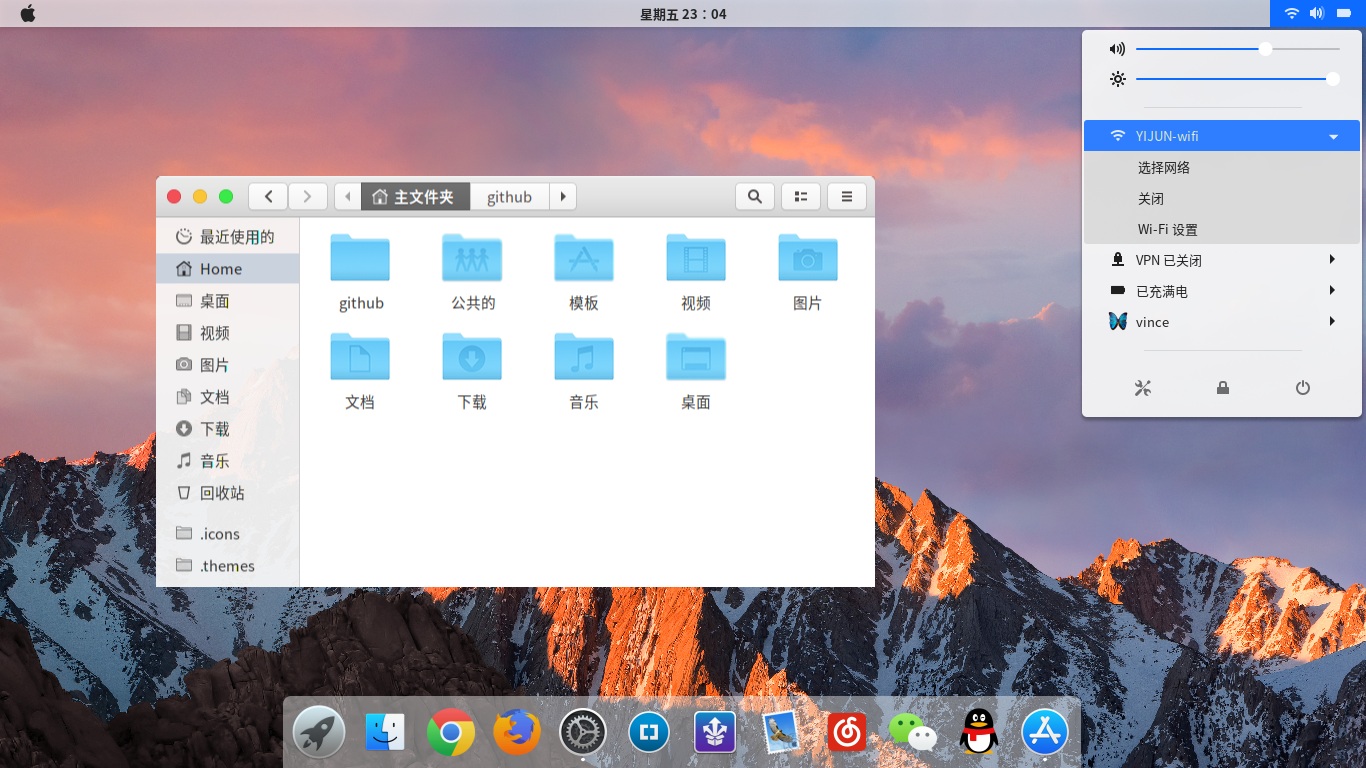Click the power button icon
The height and width of the screenshot is (768, 1366).
click(1303, 388)
